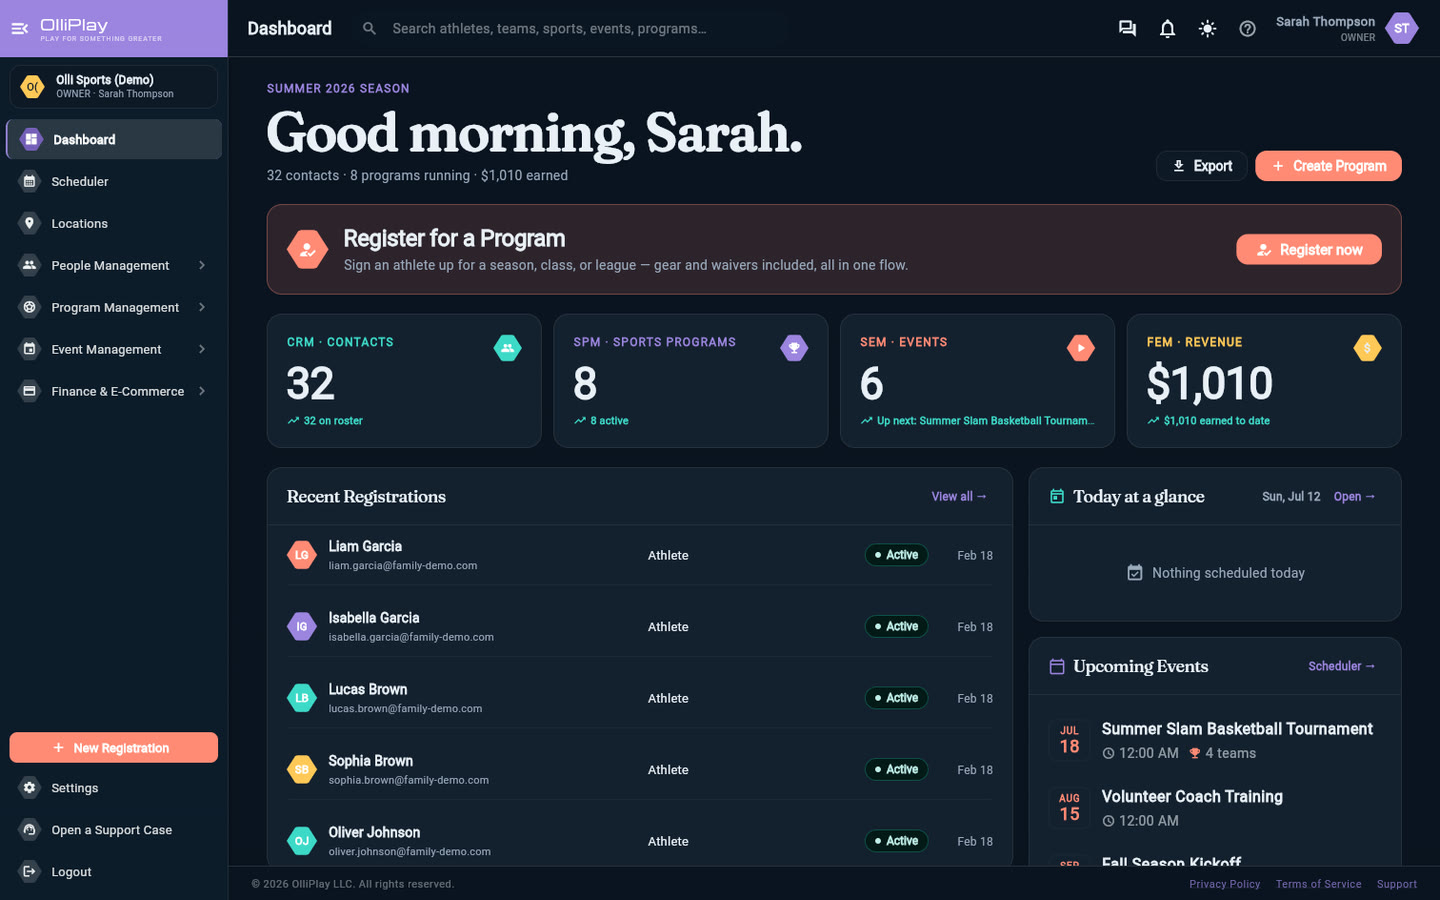The image size is (1440, 900).
Task: Click Lucas Brown's LB avatar
Action: coord(302,698)
